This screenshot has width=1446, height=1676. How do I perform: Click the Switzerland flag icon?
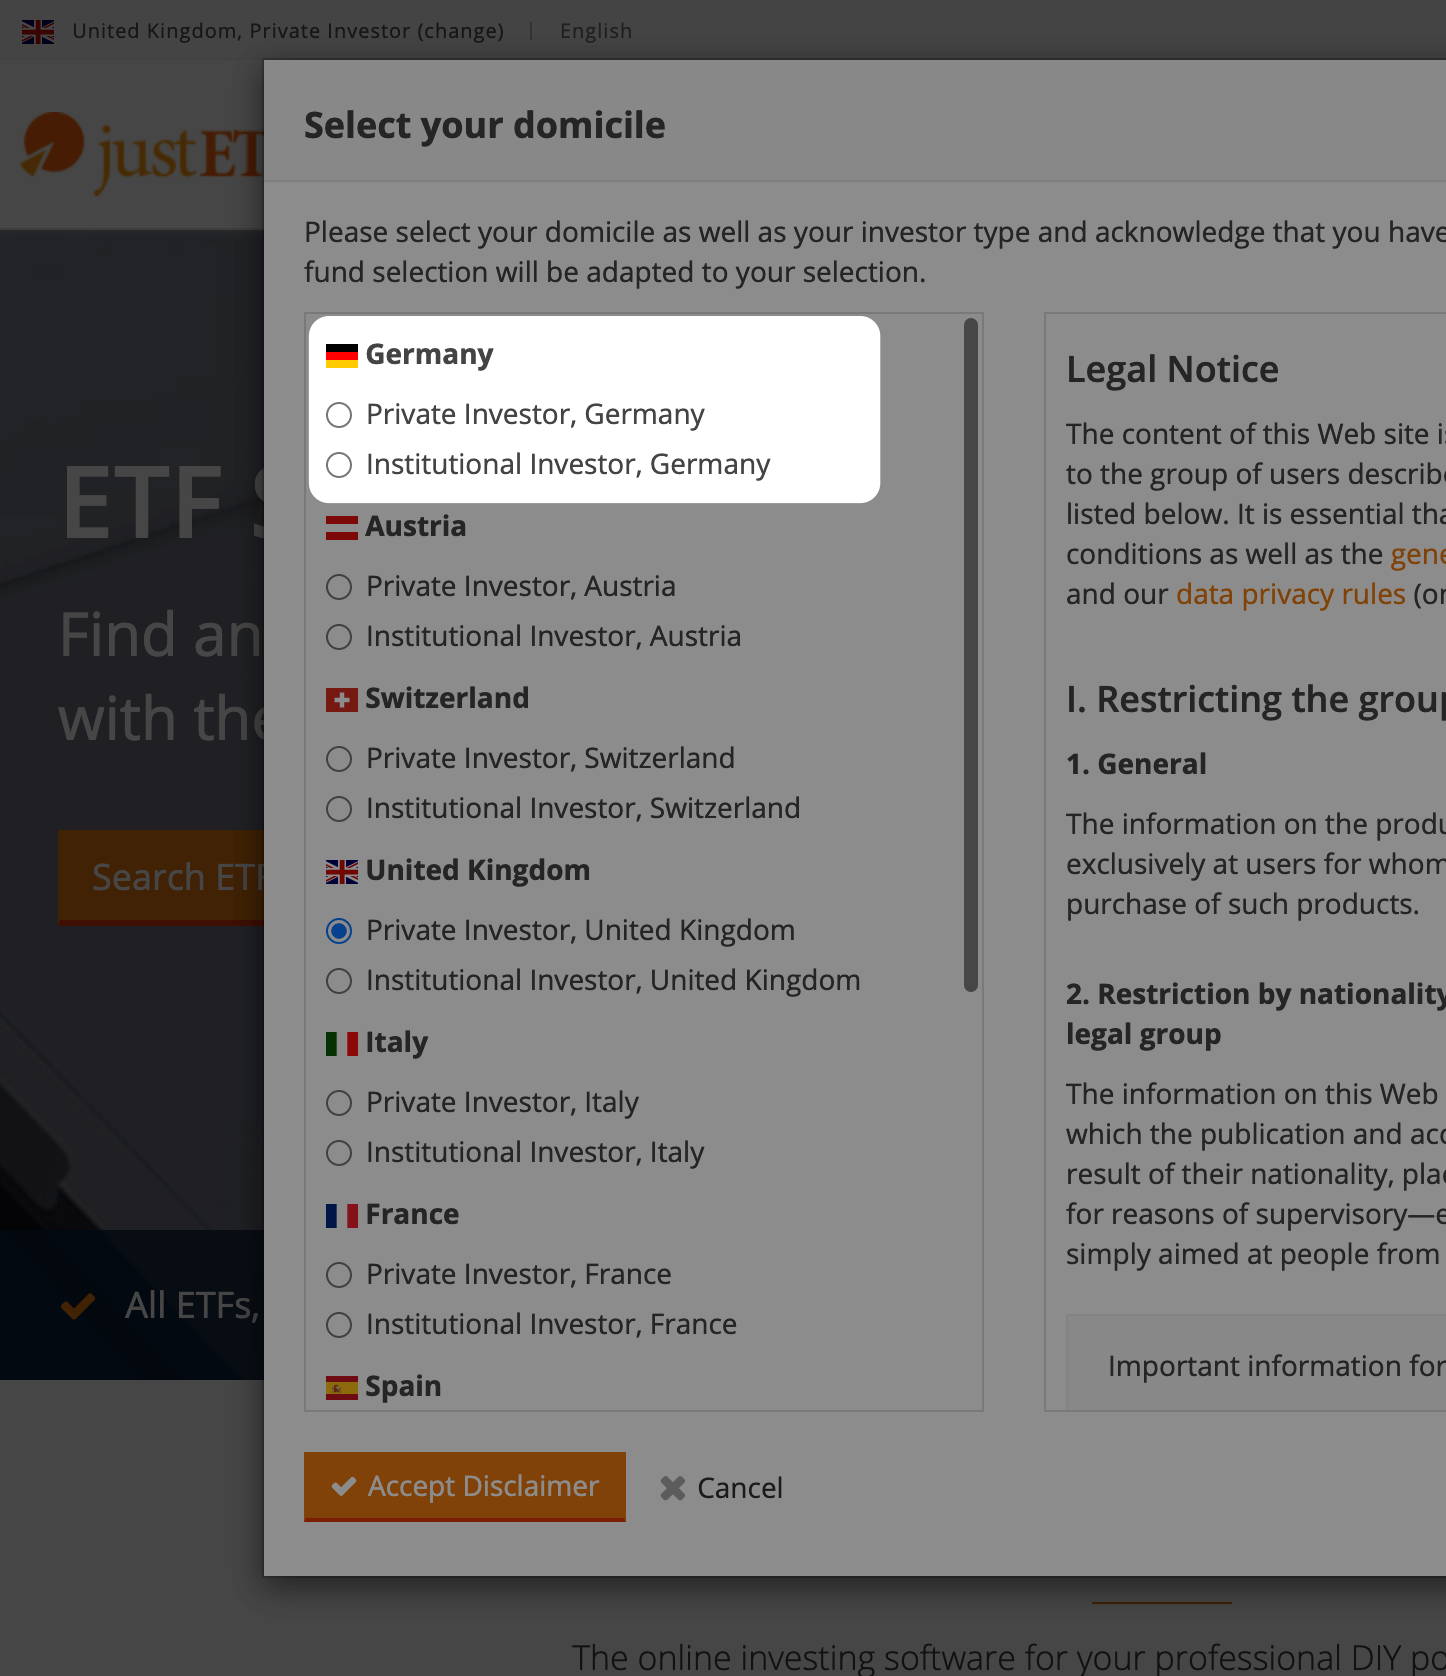coord(341,699)
